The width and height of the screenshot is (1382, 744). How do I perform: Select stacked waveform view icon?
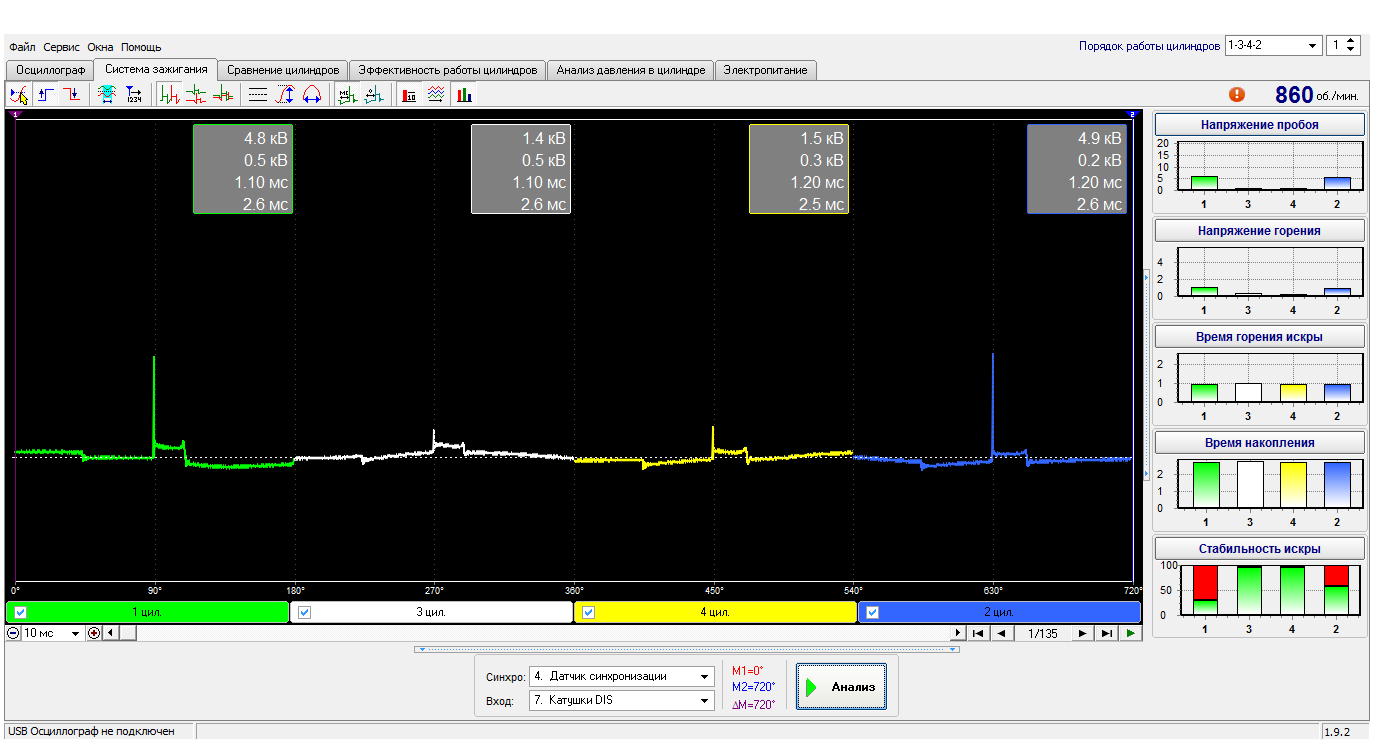pos(197,95)
